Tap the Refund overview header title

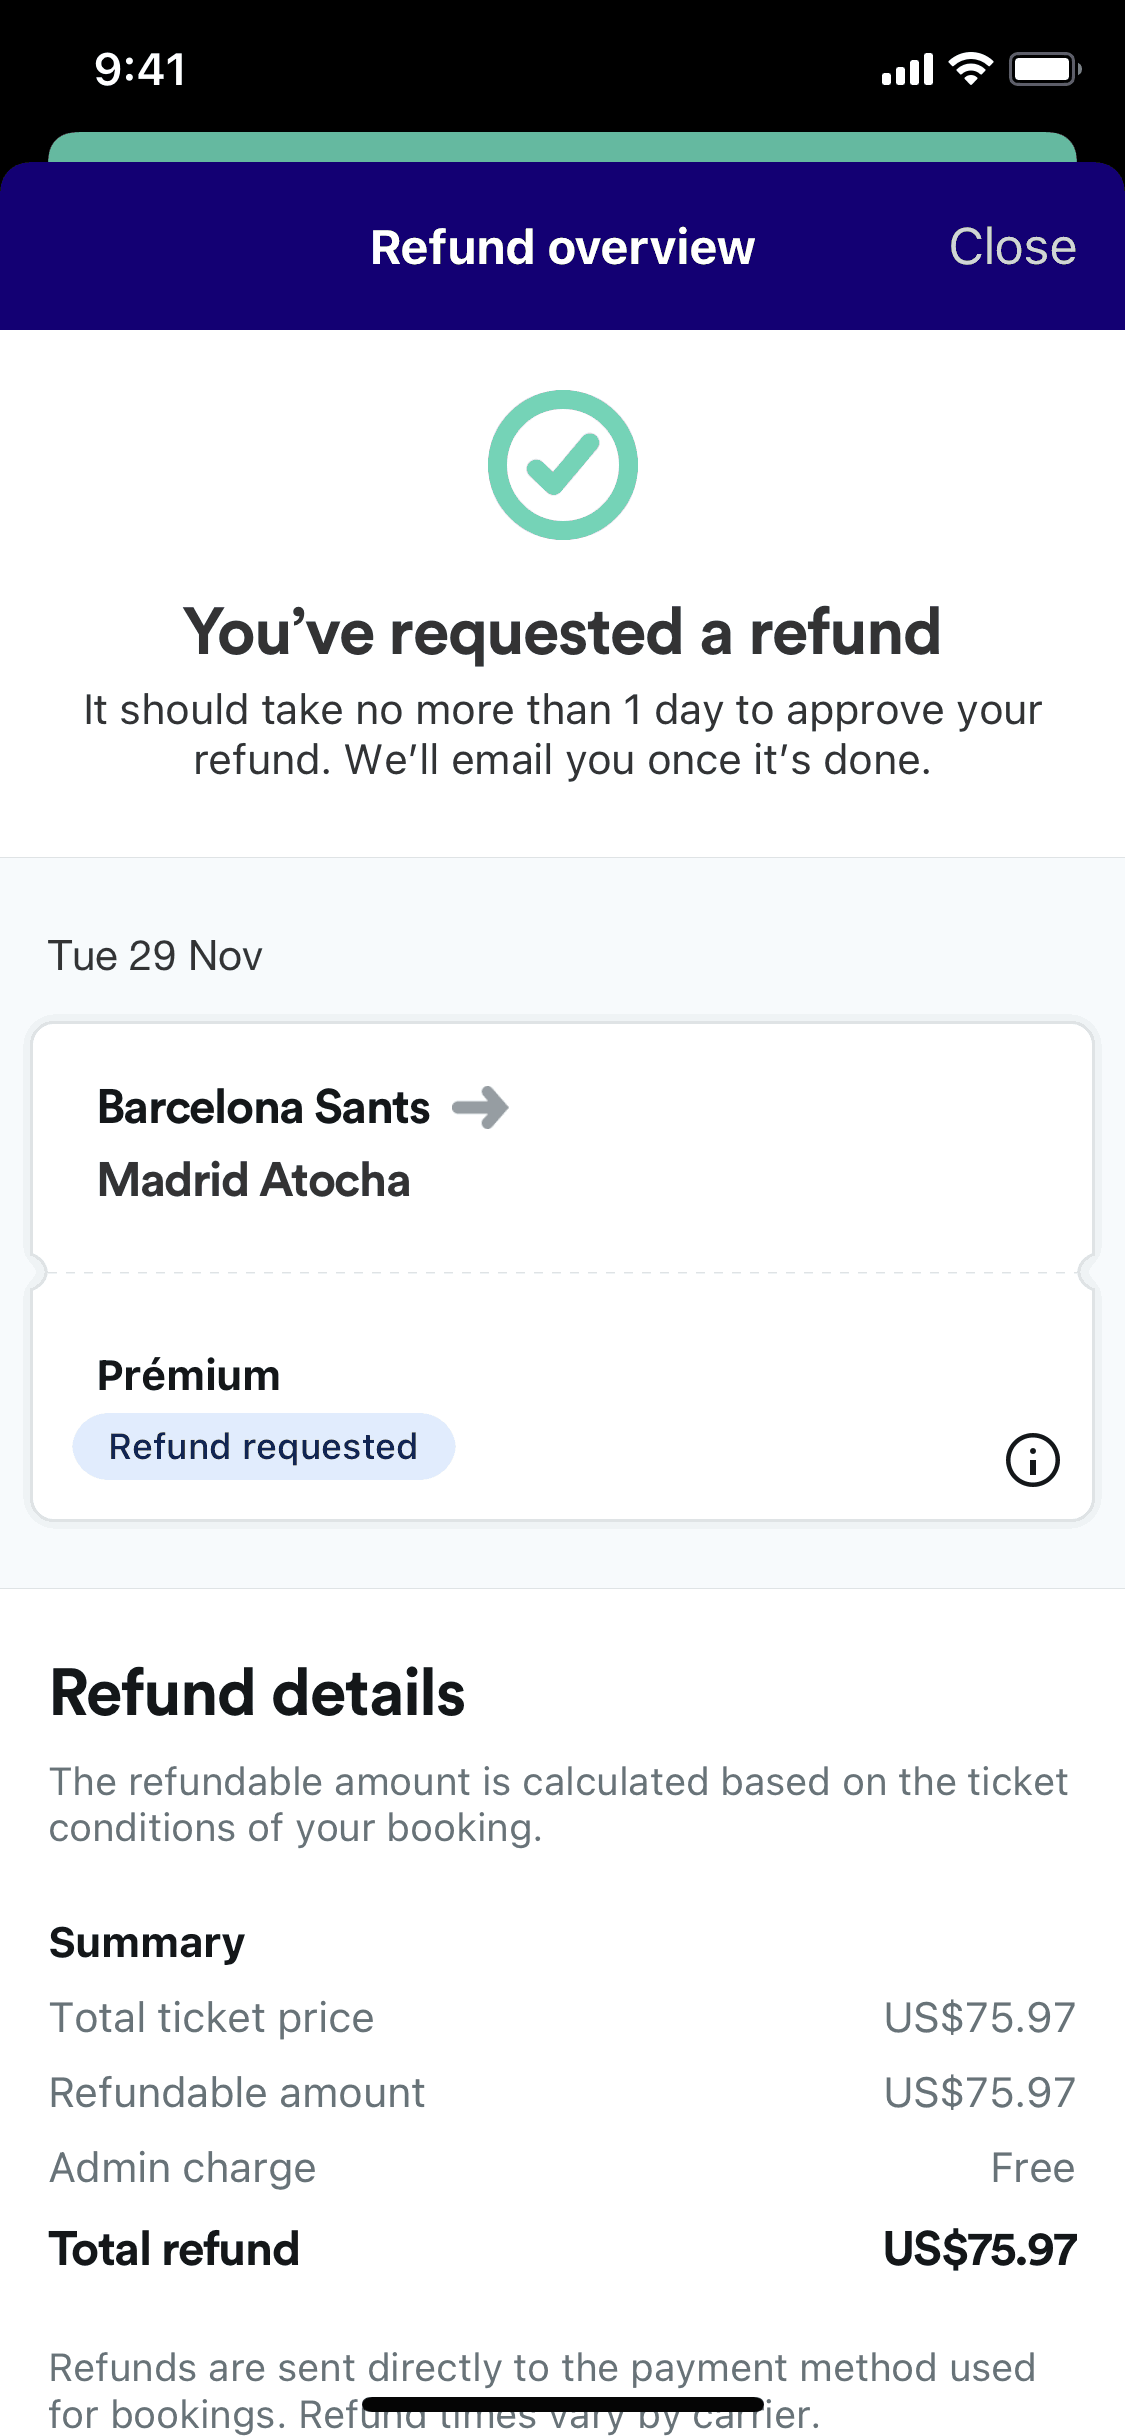[x=562, y=248]
